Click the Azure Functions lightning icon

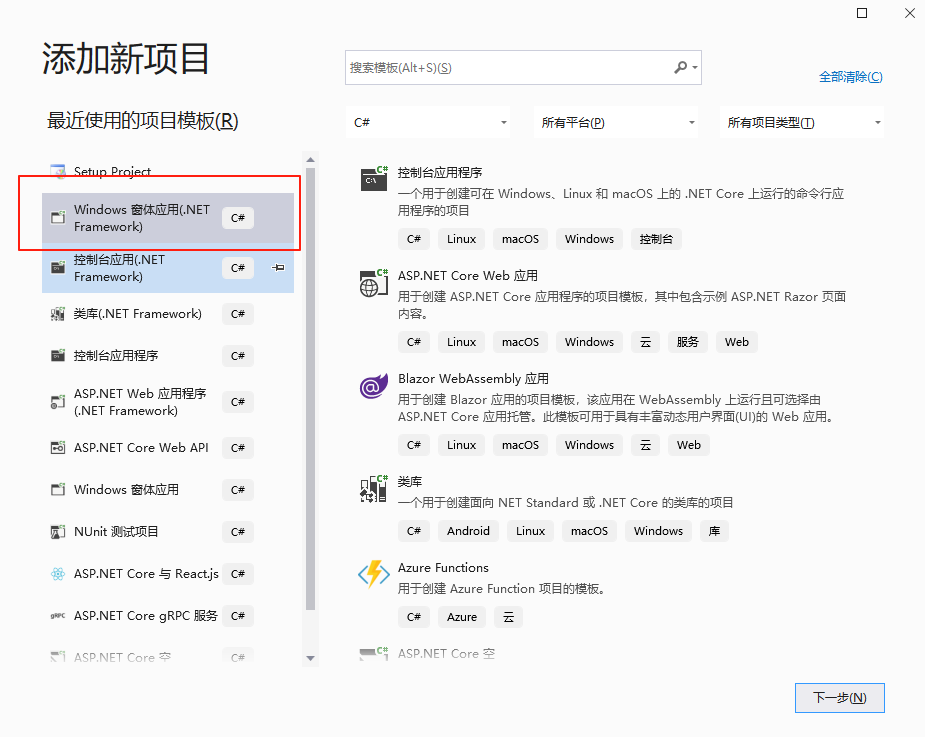tap(374, 574)
